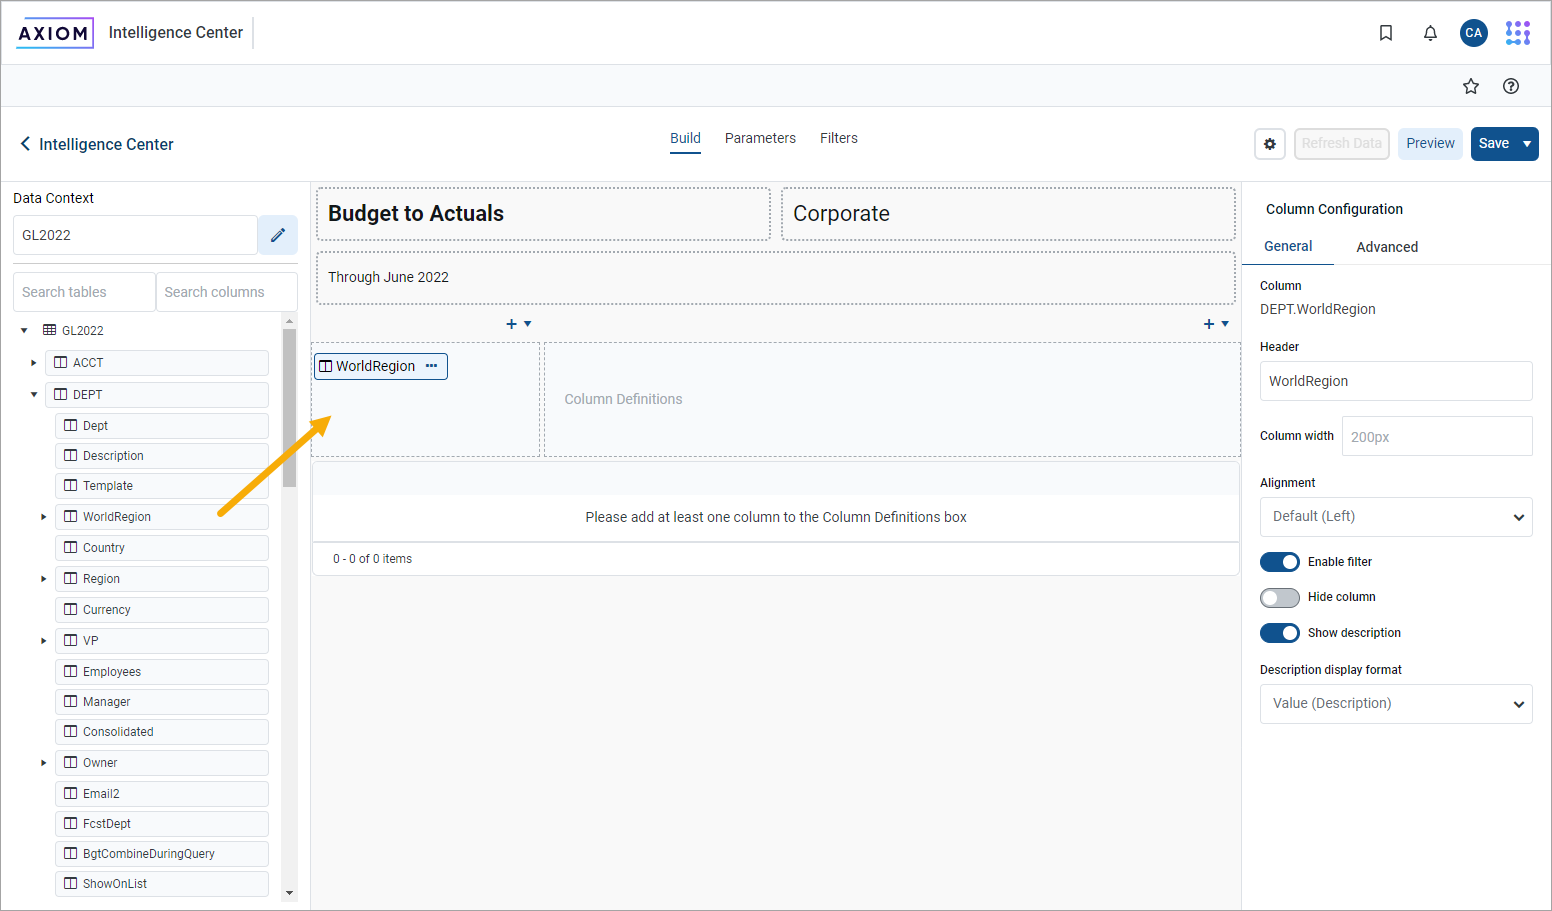Open the app launcher grid icon
Viewport: 1552px width, 911px height.
pos(1517,33)
